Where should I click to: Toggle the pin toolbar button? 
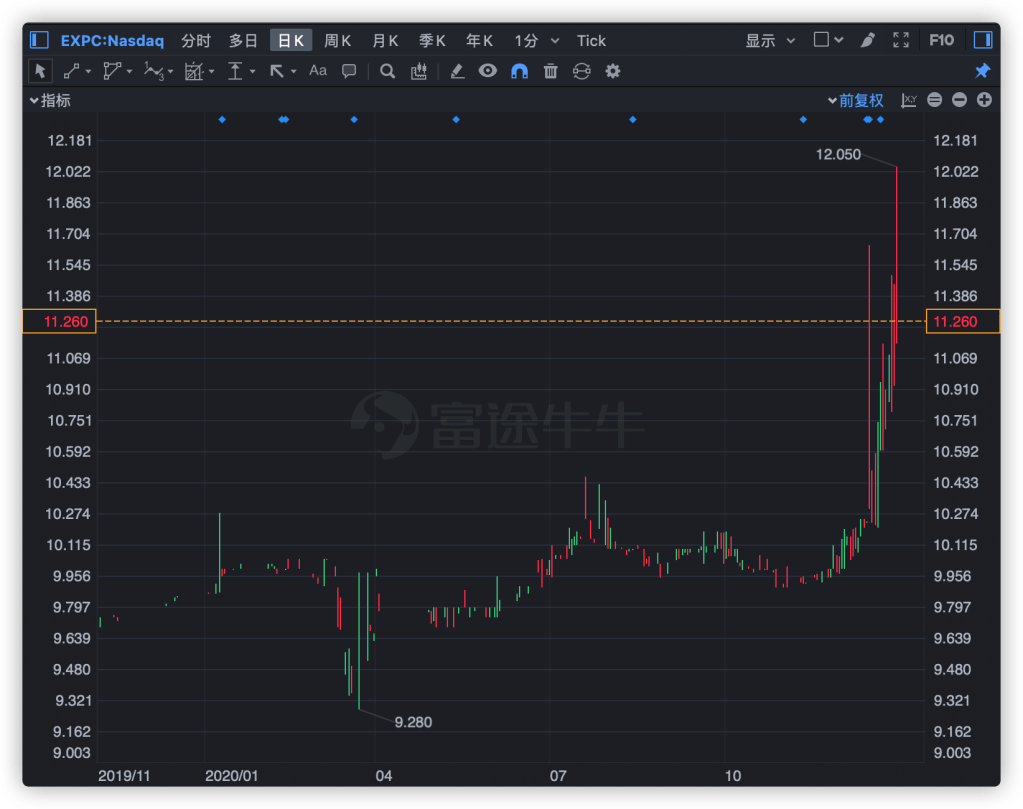coord(982,71)
